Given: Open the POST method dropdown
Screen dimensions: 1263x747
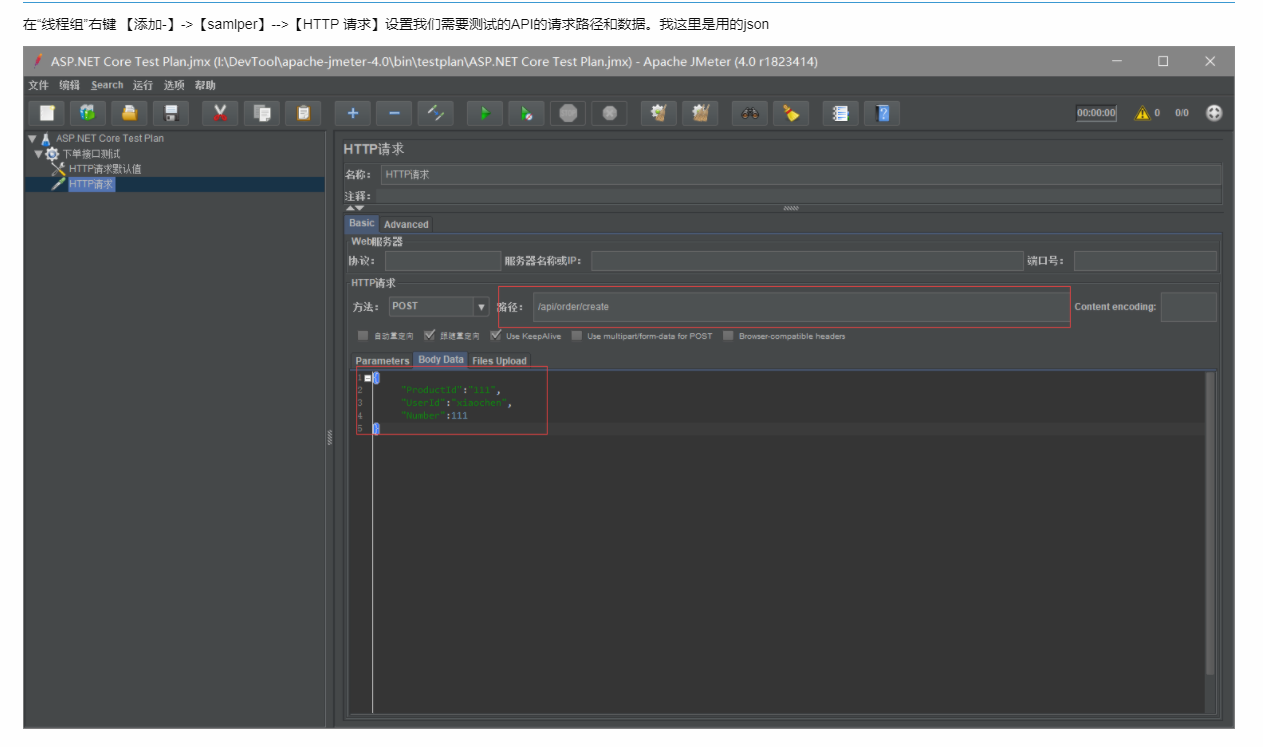Looking at the screenshot, I should click(x=481, y=307).
